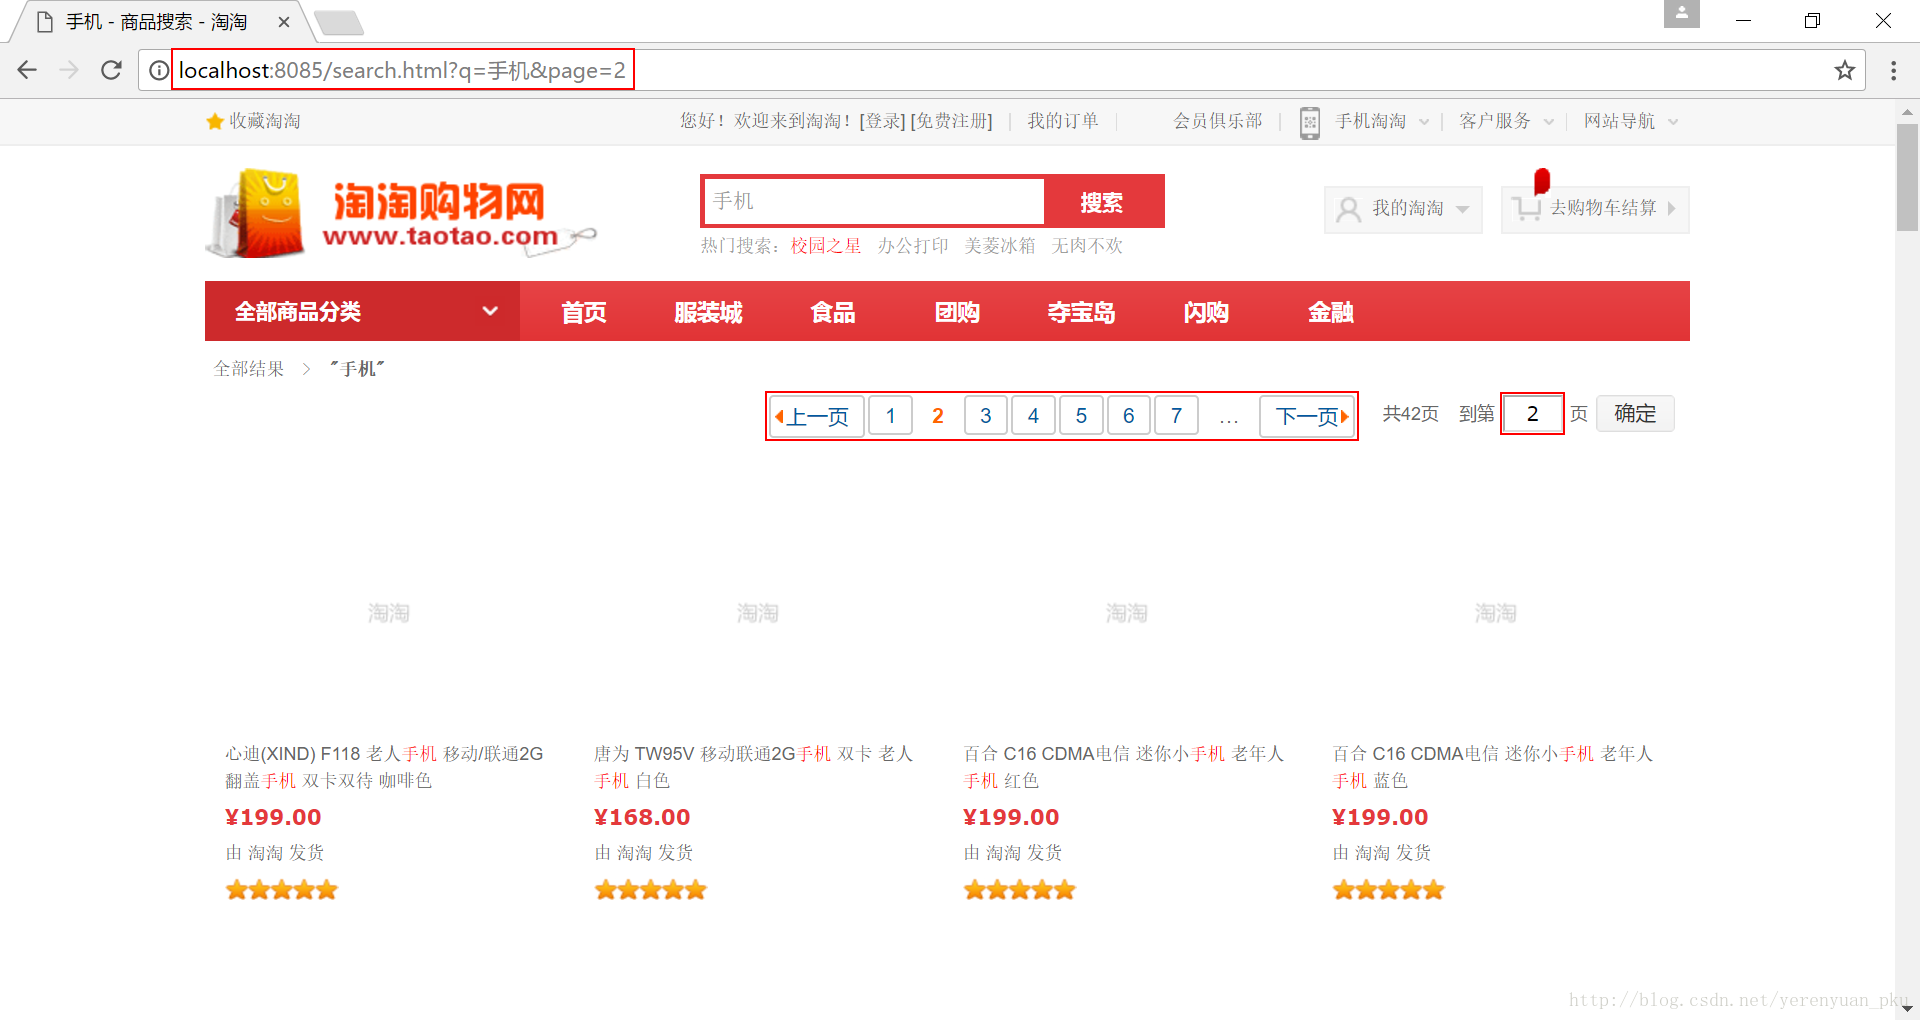1920x1020 pixels.
Task: Go to next page with 下一页
Action: click(1307, 416)
